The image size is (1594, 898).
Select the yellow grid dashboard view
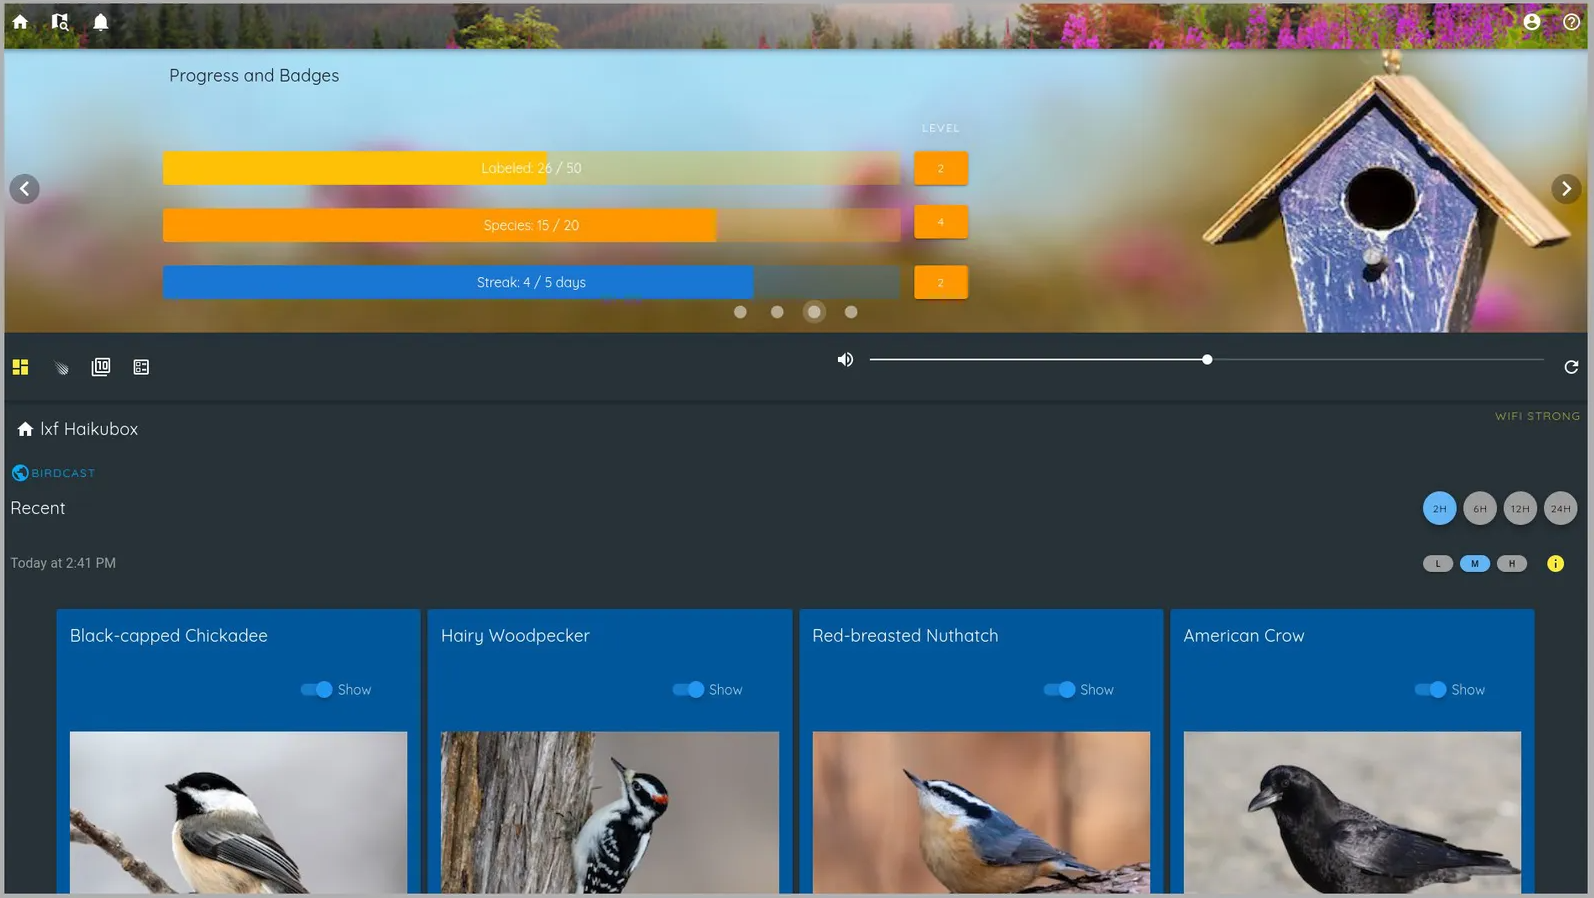pos(20,367)
